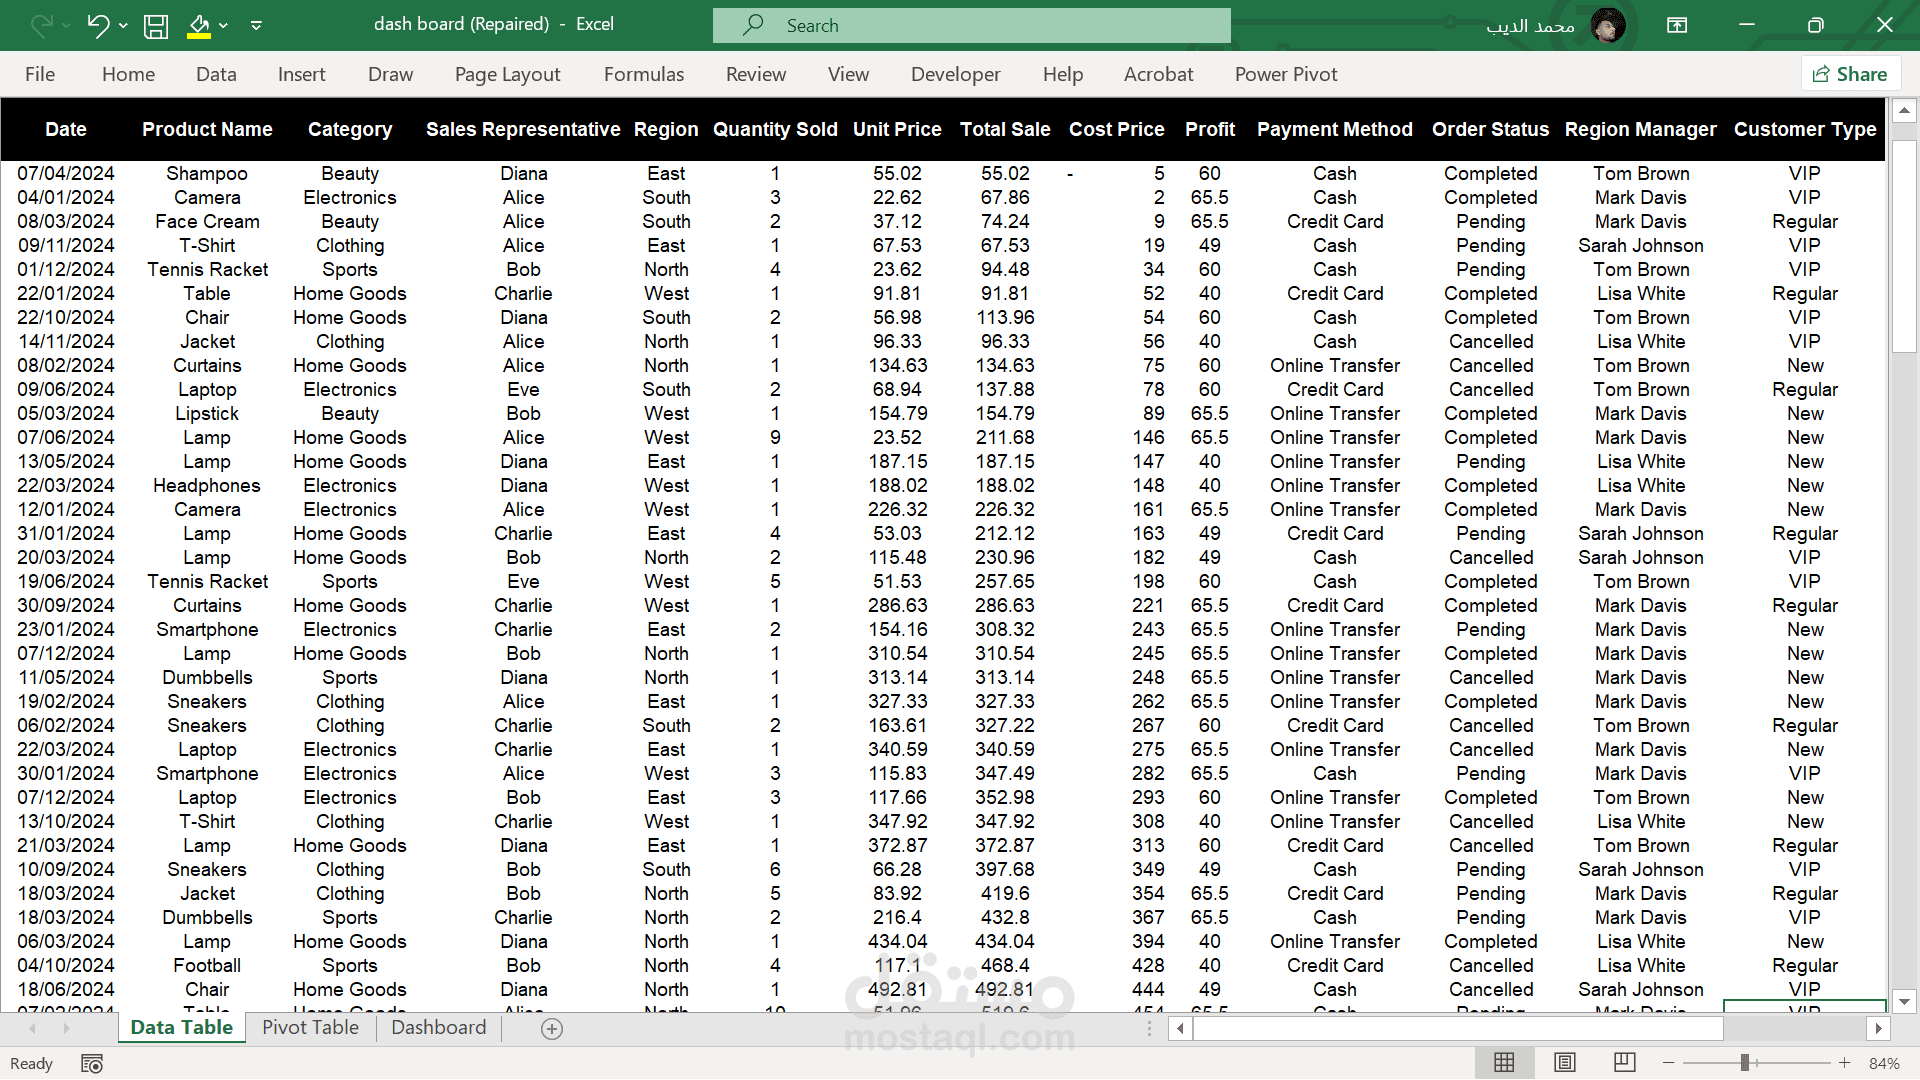Click the Save floppy disk icon

pos(156,25)
